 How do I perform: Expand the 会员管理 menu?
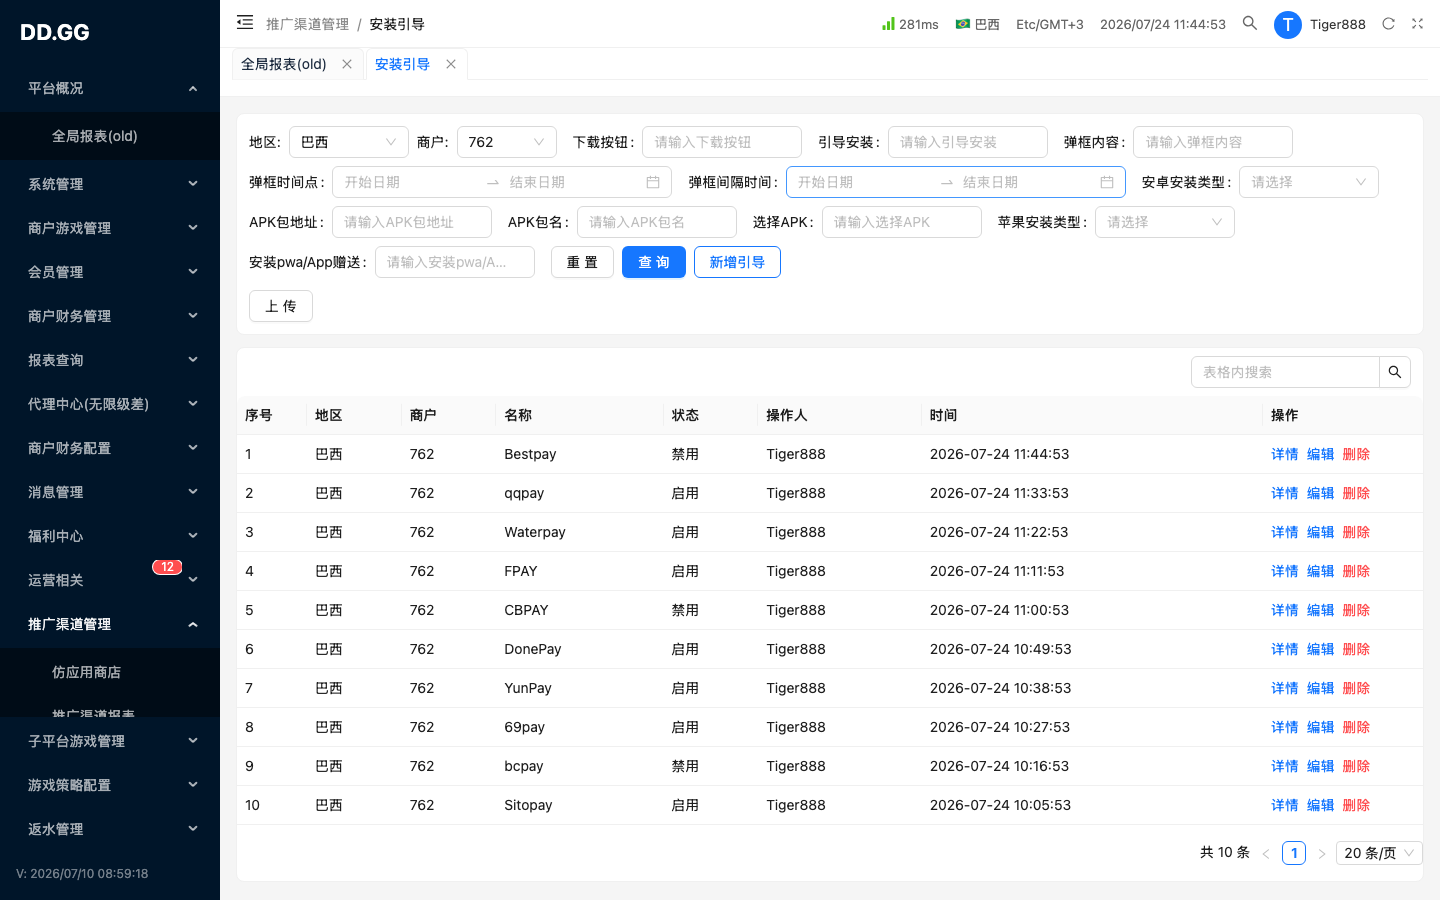click(110, 272)
